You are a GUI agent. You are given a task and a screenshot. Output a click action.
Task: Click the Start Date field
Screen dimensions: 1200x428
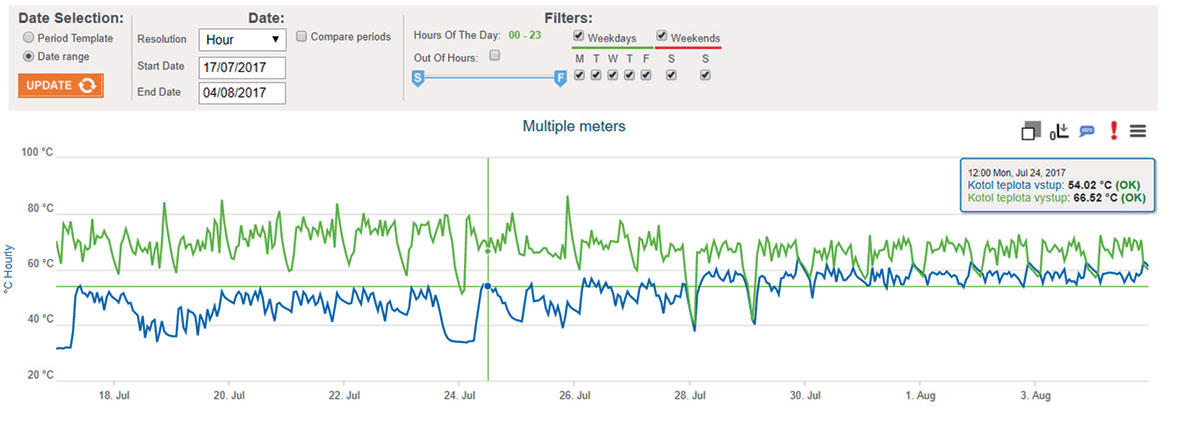(x=242, y=67)
